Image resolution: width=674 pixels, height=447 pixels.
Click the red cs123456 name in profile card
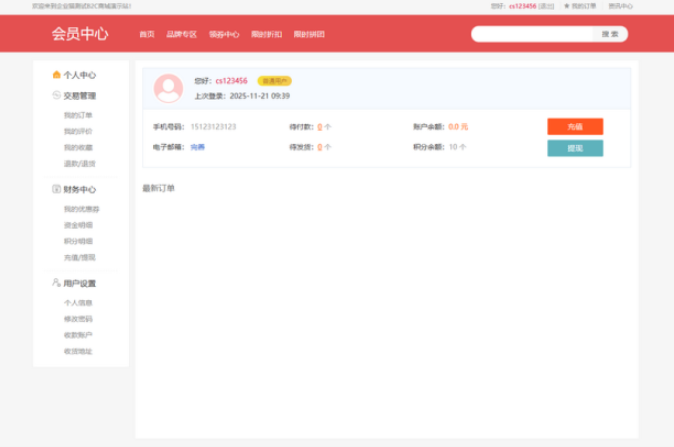pos(231,81)
